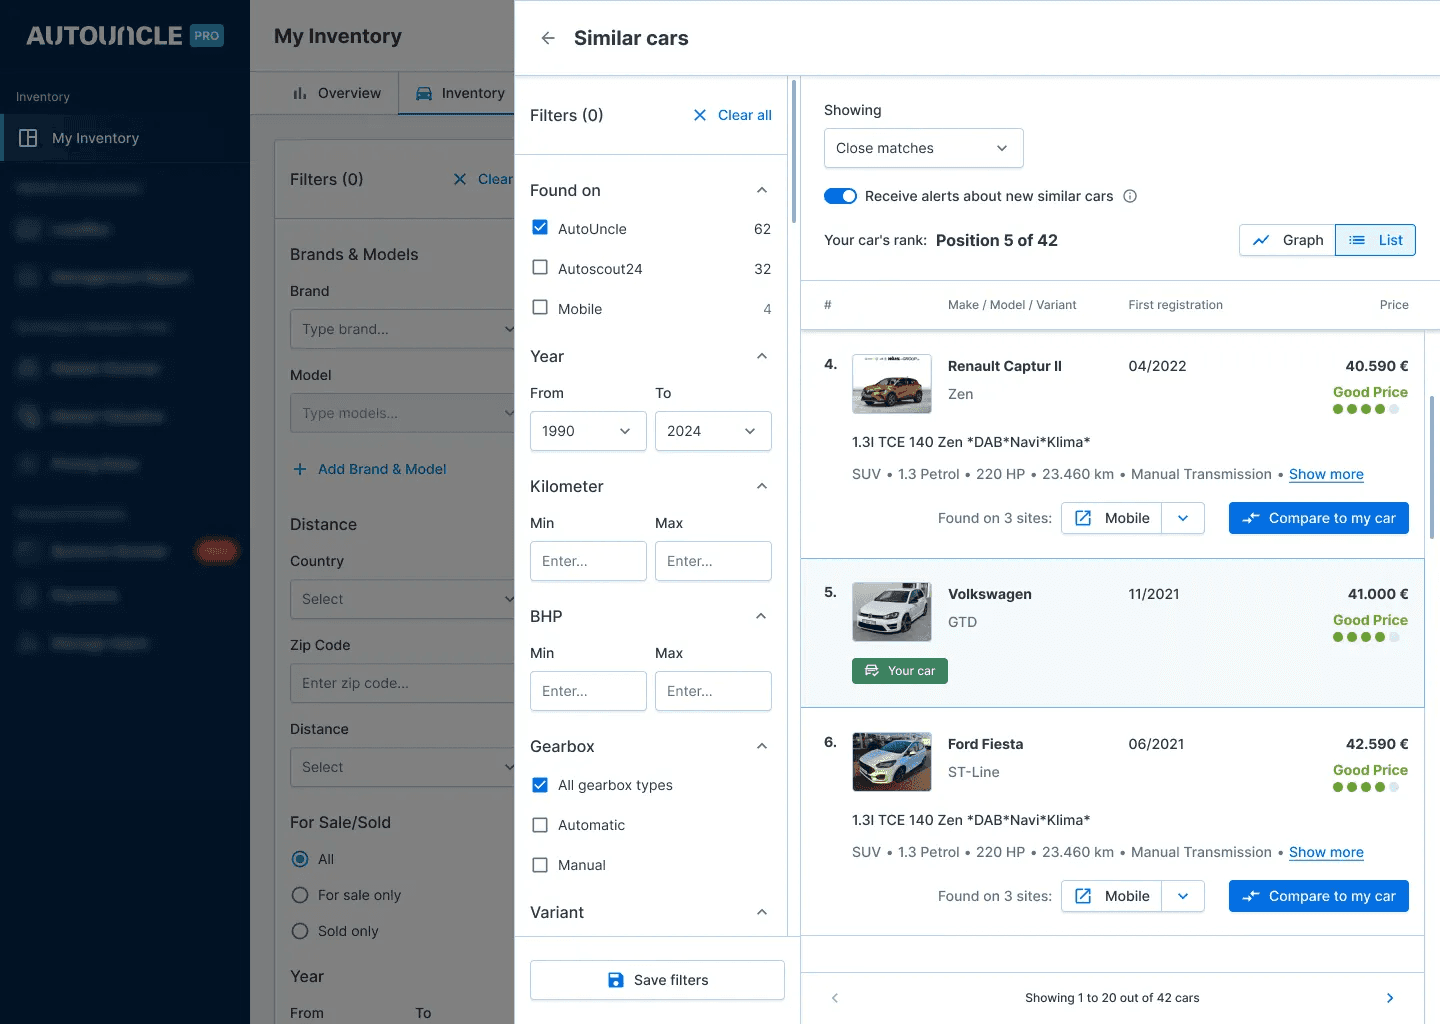Select the Sold only radio button
Viewport: 1440px width, 1024px height.
pyautogui.click(x=300, y=931)
